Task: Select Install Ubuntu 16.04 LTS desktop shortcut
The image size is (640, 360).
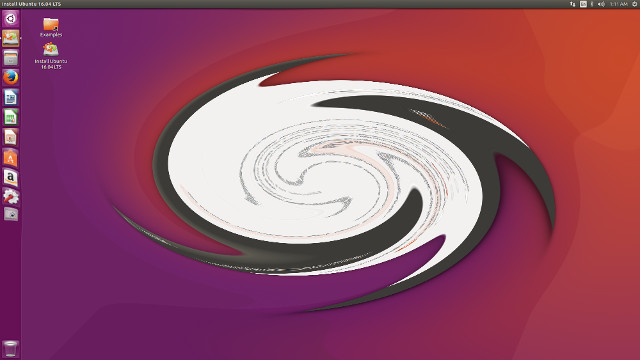Action: click(x=51, y=56)
